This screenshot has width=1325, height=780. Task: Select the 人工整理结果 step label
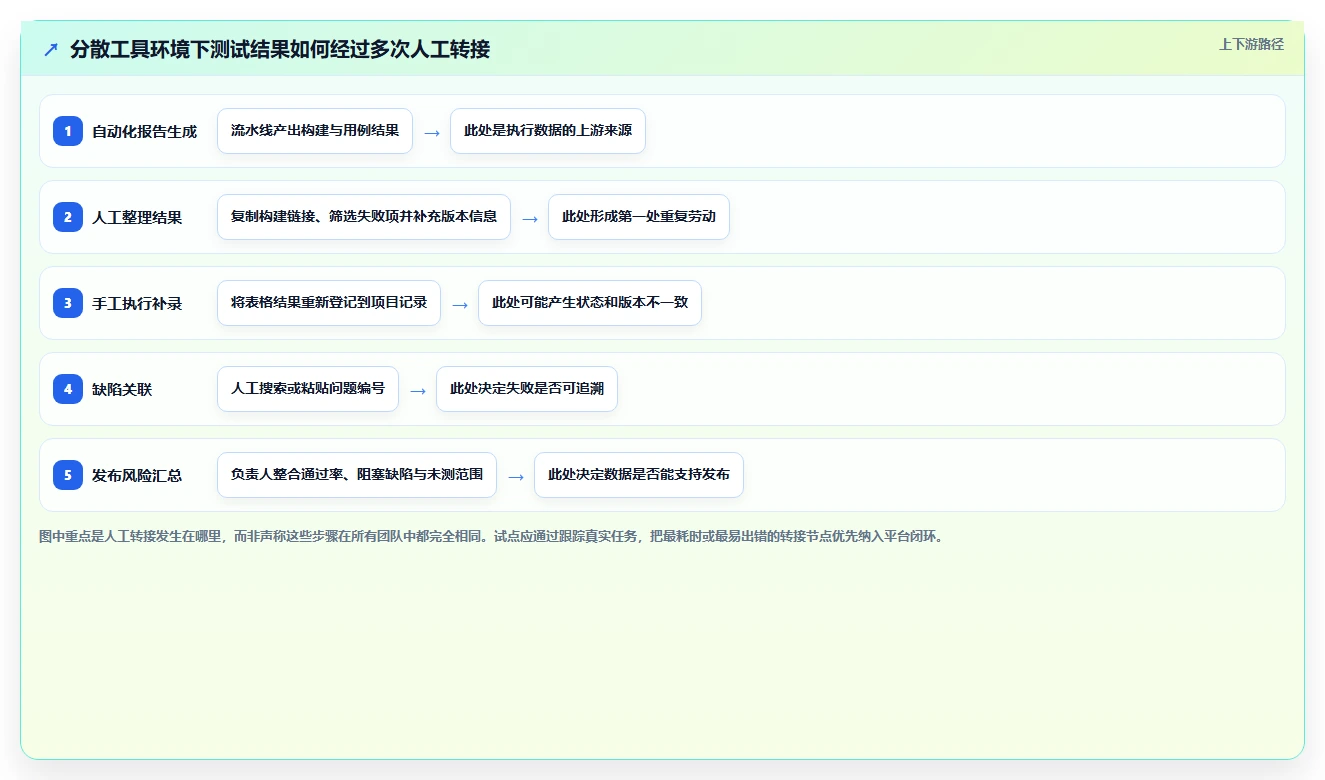coord(137,217)
